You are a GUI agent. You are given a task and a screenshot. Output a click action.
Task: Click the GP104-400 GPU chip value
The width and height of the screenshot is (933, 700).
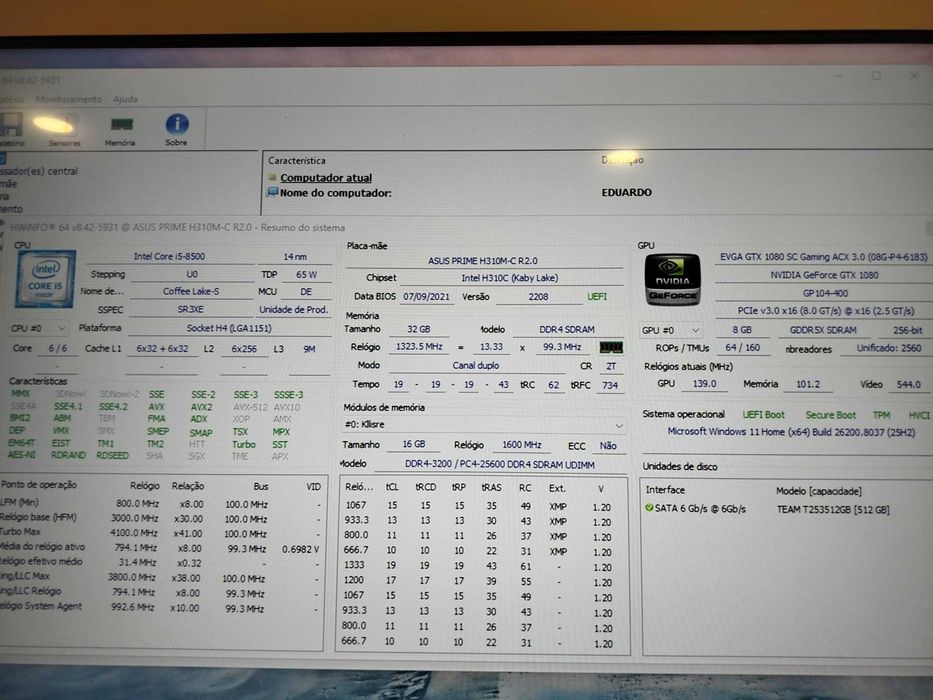tap(825, 293)
